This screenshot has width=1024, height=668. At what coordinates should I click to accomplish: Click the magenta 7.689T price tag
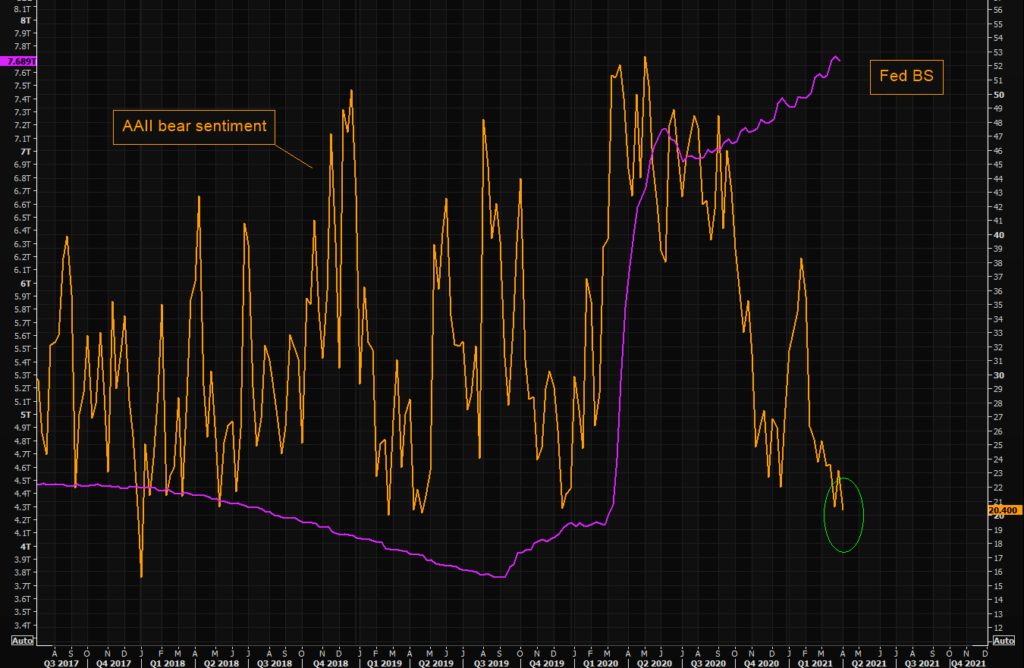point(17,61)
